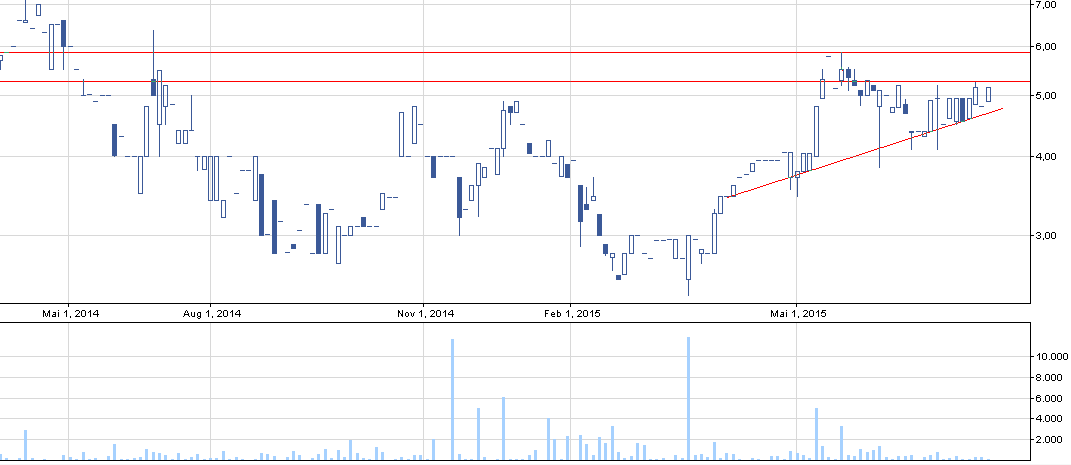Click the 6.000 volume axis label

pos(1049,399)
